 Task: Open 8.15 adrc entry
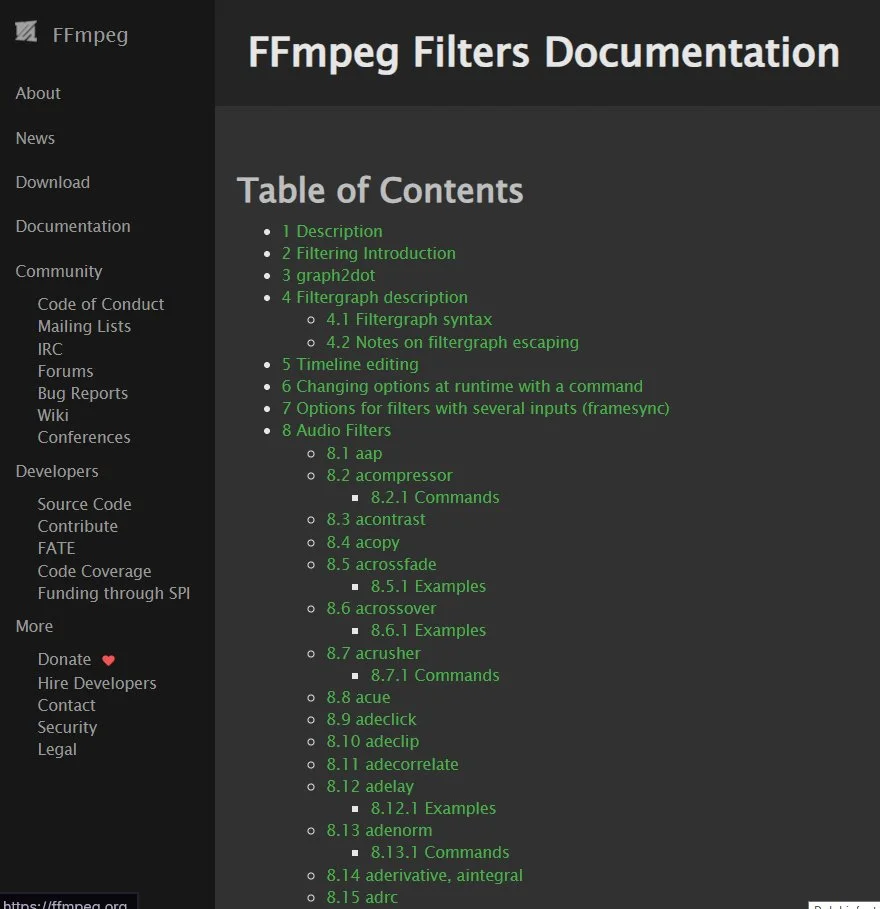point(362,897)
